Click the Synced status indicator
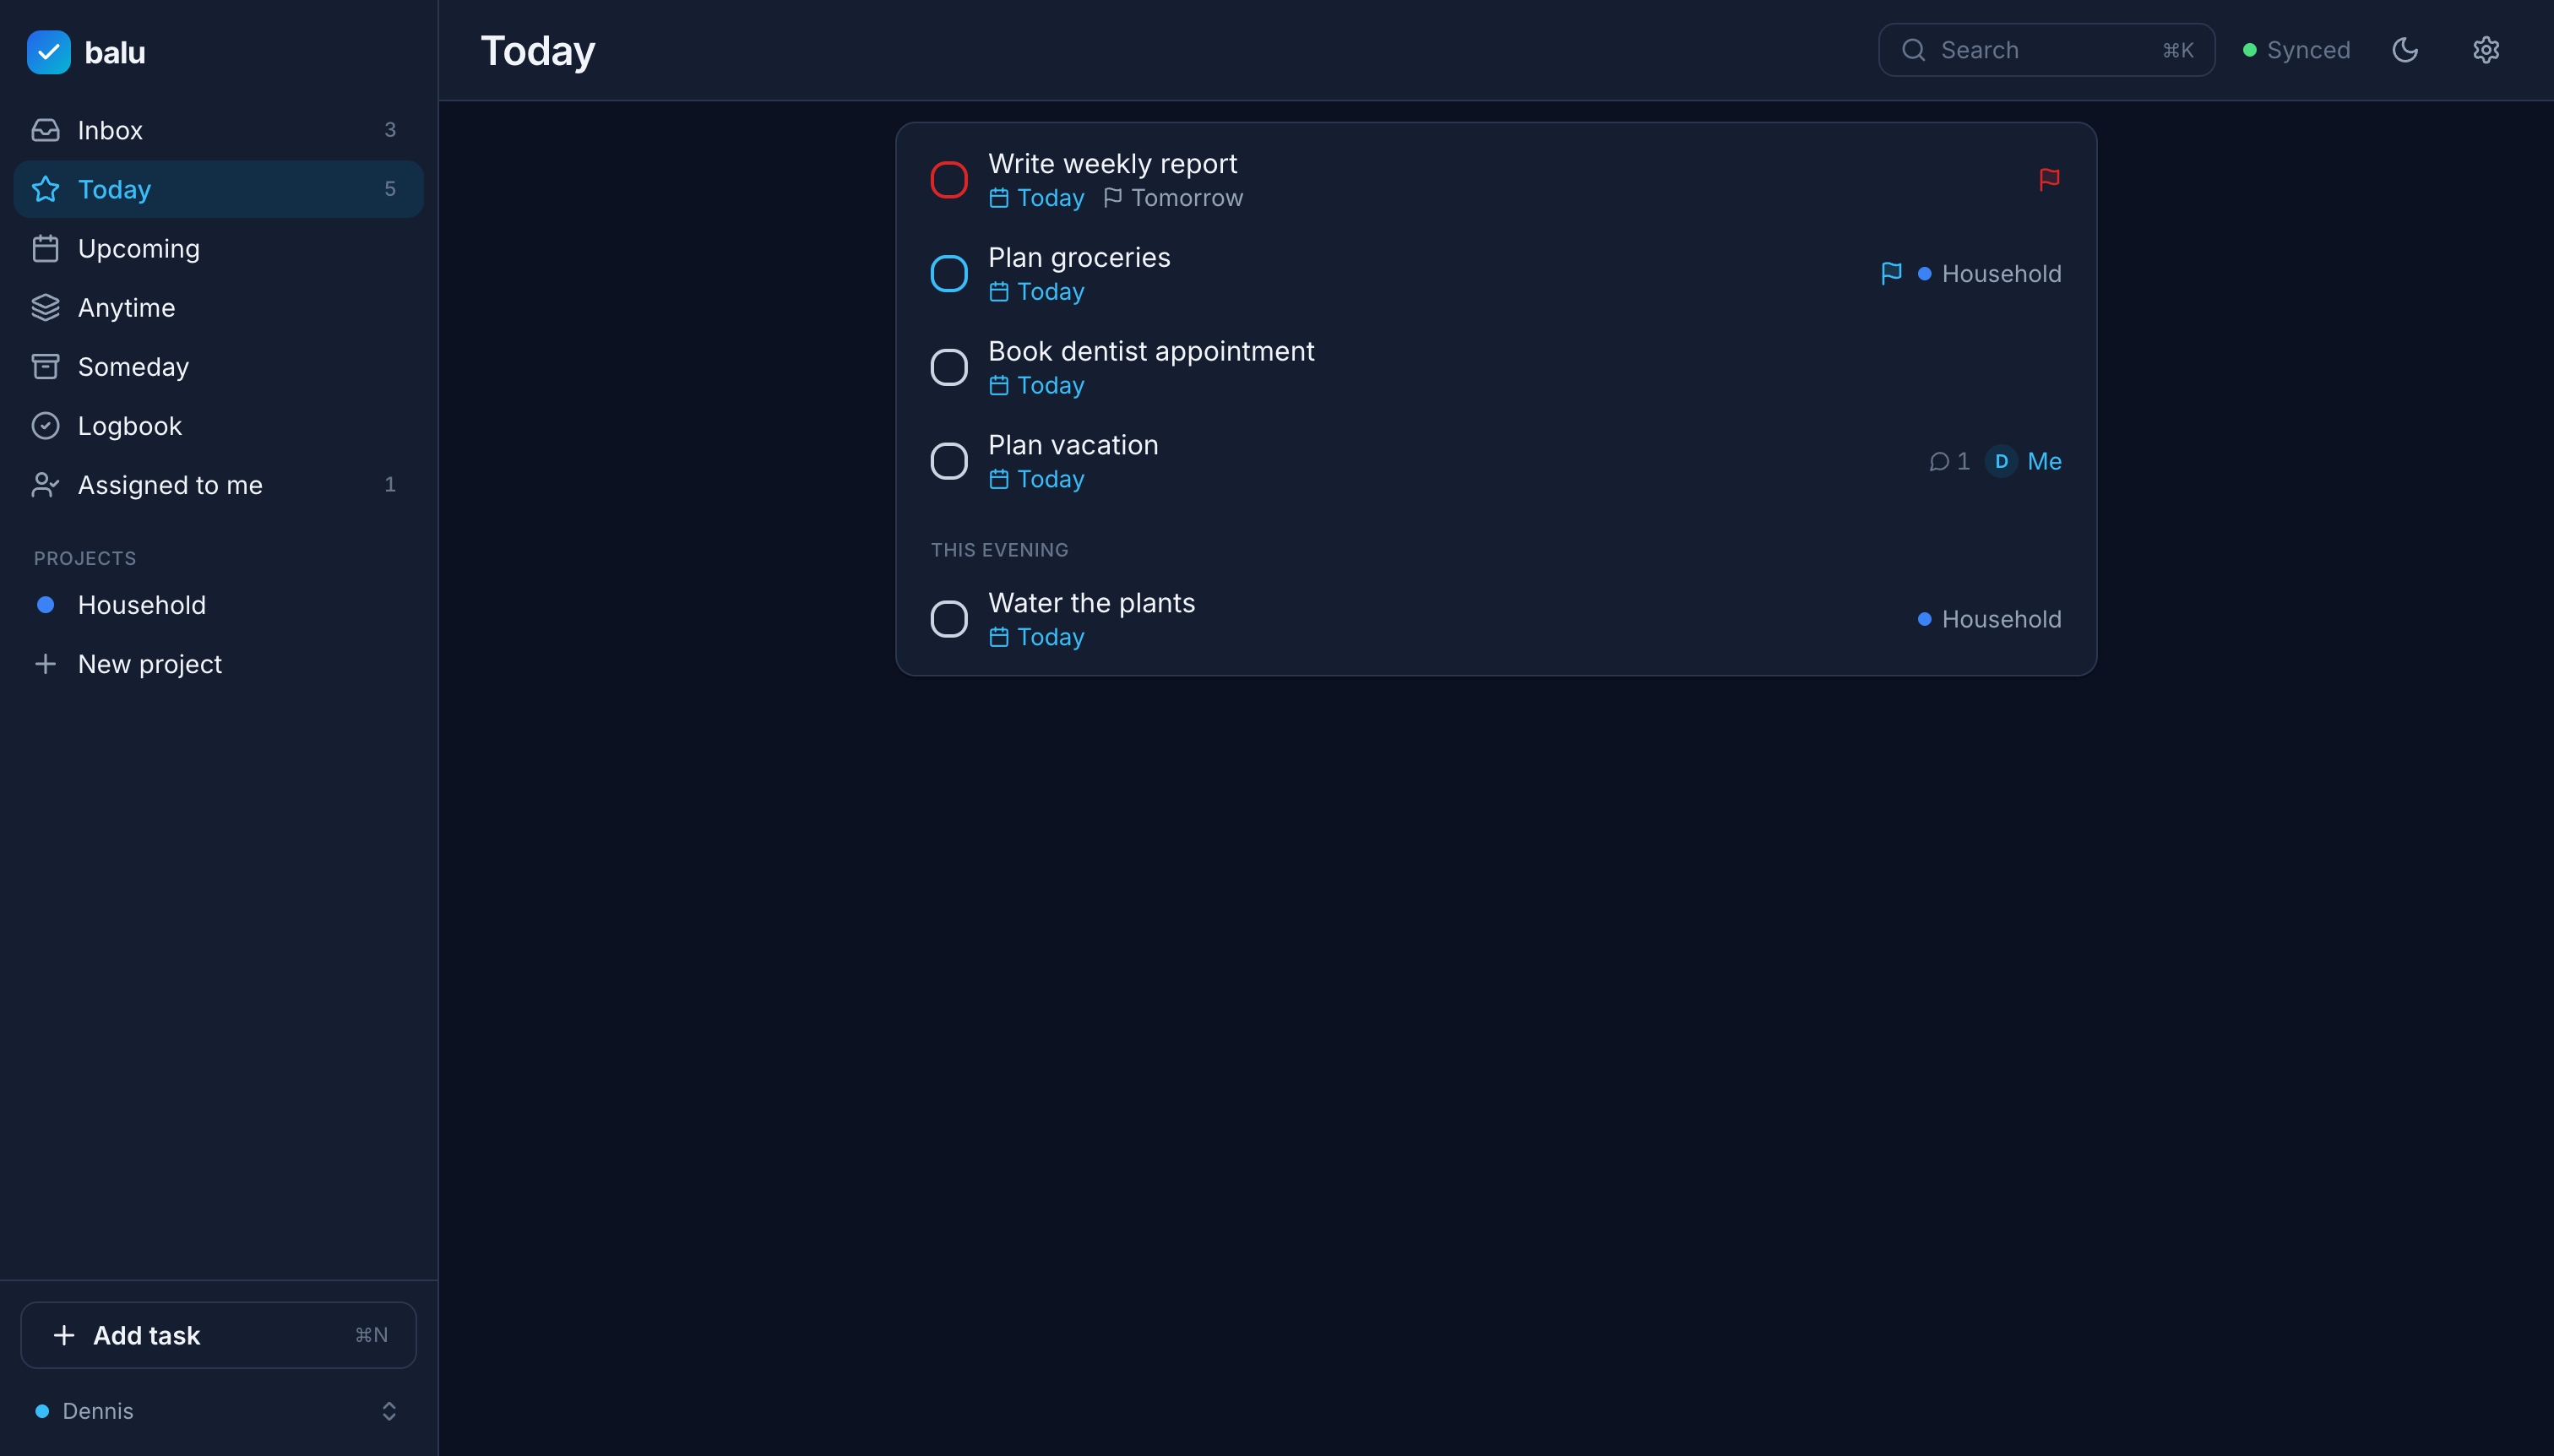Image resolution: width=2554 pixels, height=1456 pixels. pyautogui.click(x=2296, y=50)
